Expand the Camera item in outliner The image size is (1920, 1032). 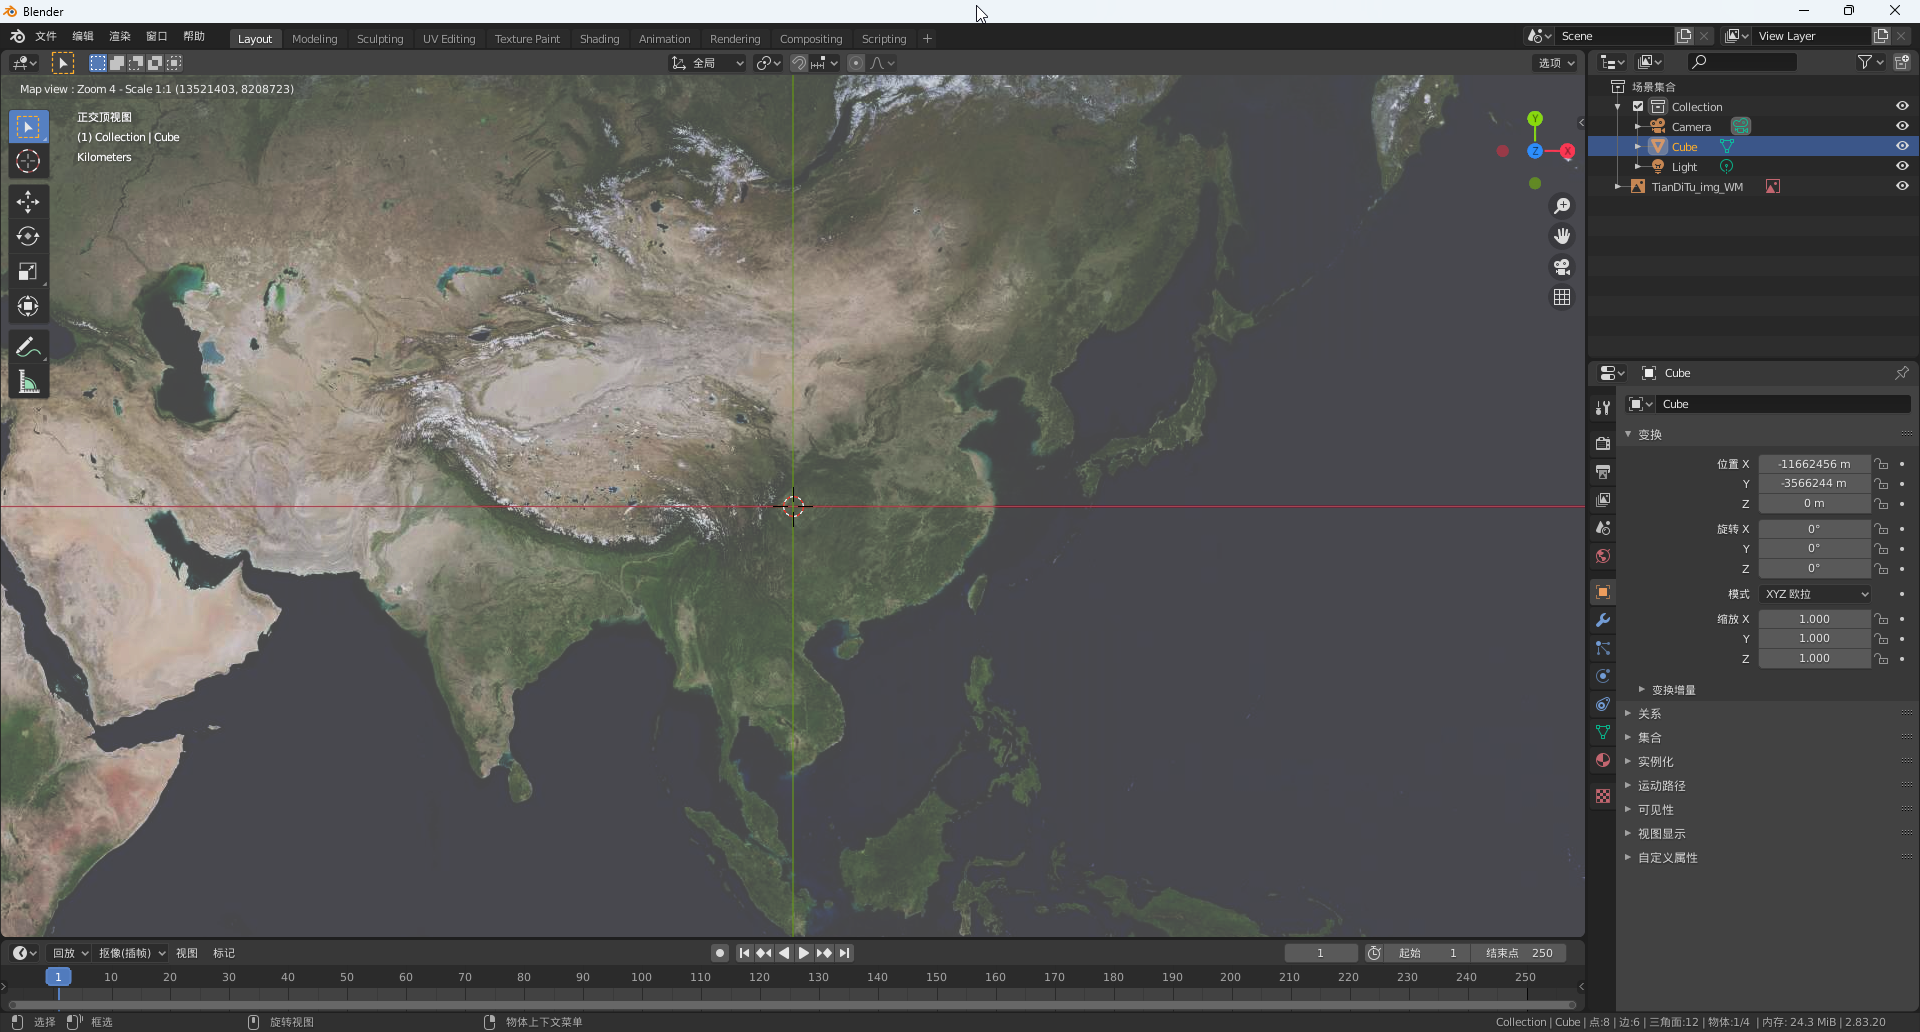click(1638, 127)
